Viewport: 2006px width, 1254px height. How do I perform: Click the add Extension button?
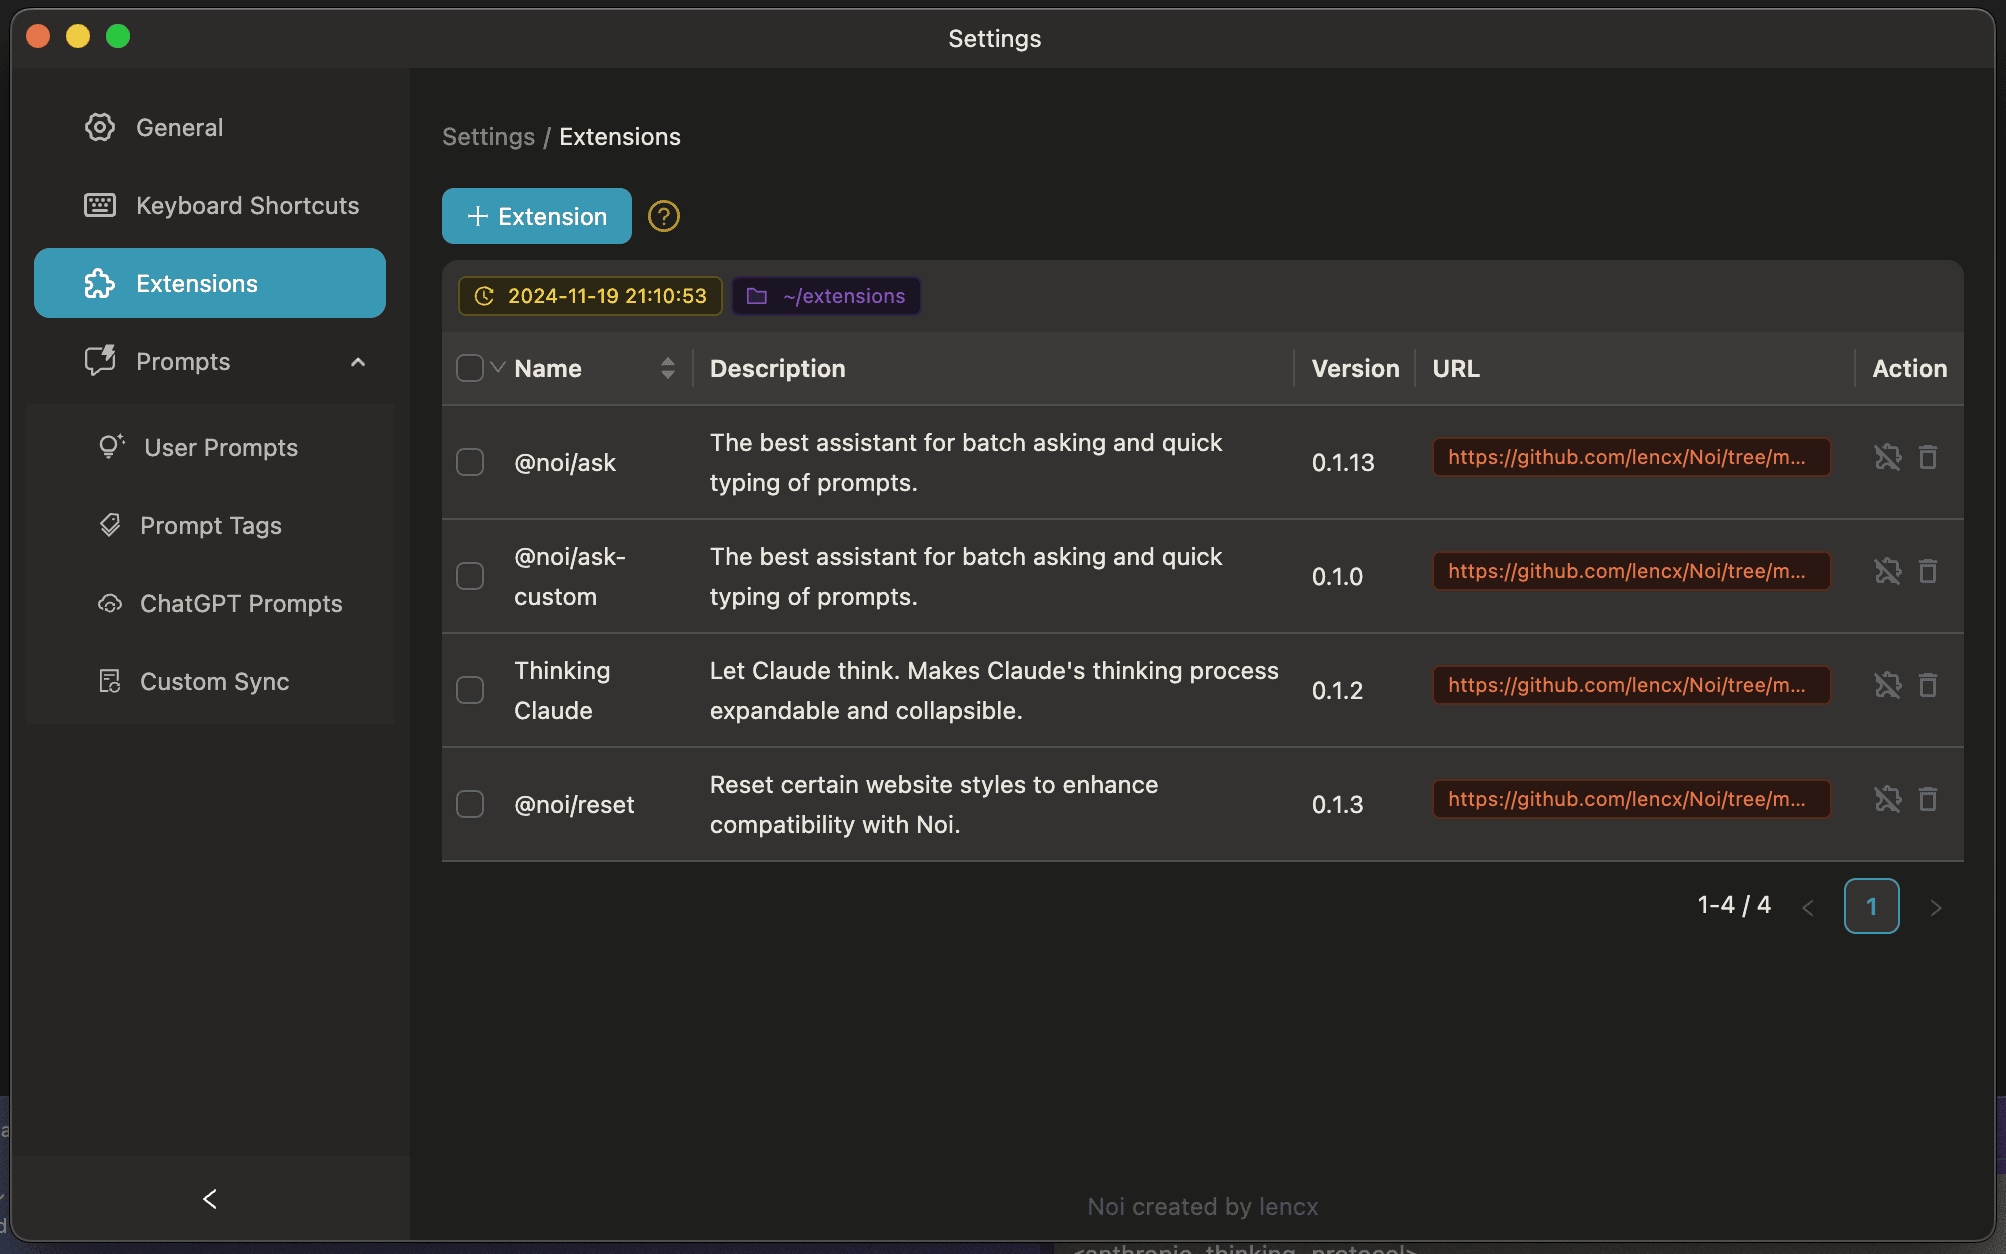(537, 216)
